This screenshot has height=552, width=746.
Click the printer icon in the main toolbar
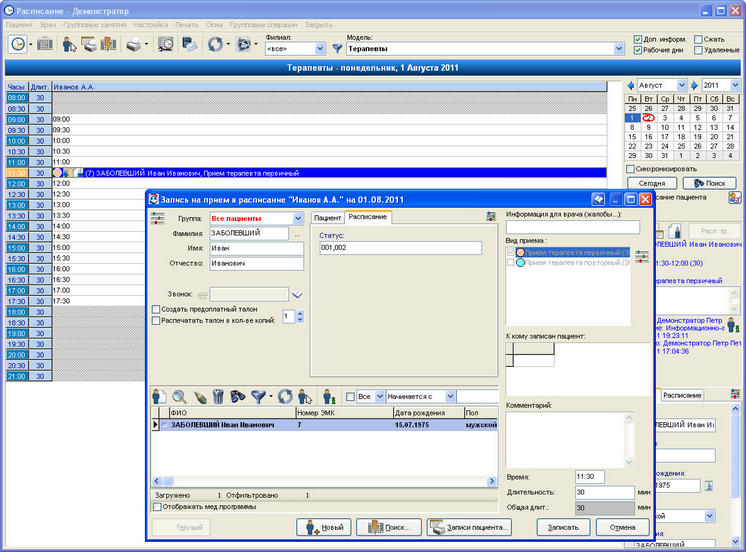(134, 45)
